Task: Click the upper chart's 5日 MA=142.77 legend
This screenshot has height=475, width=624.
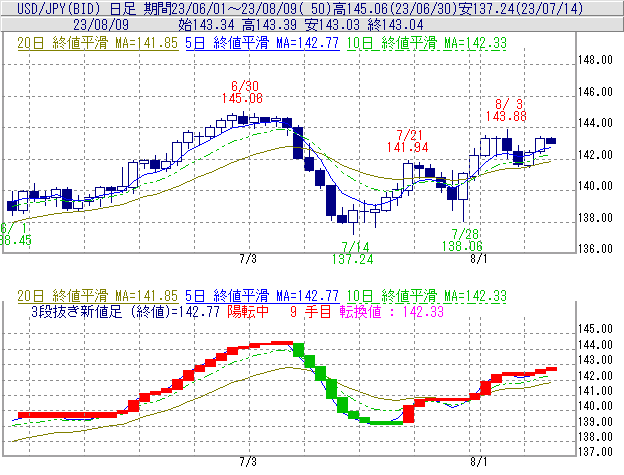Action: tap(262, 43)
